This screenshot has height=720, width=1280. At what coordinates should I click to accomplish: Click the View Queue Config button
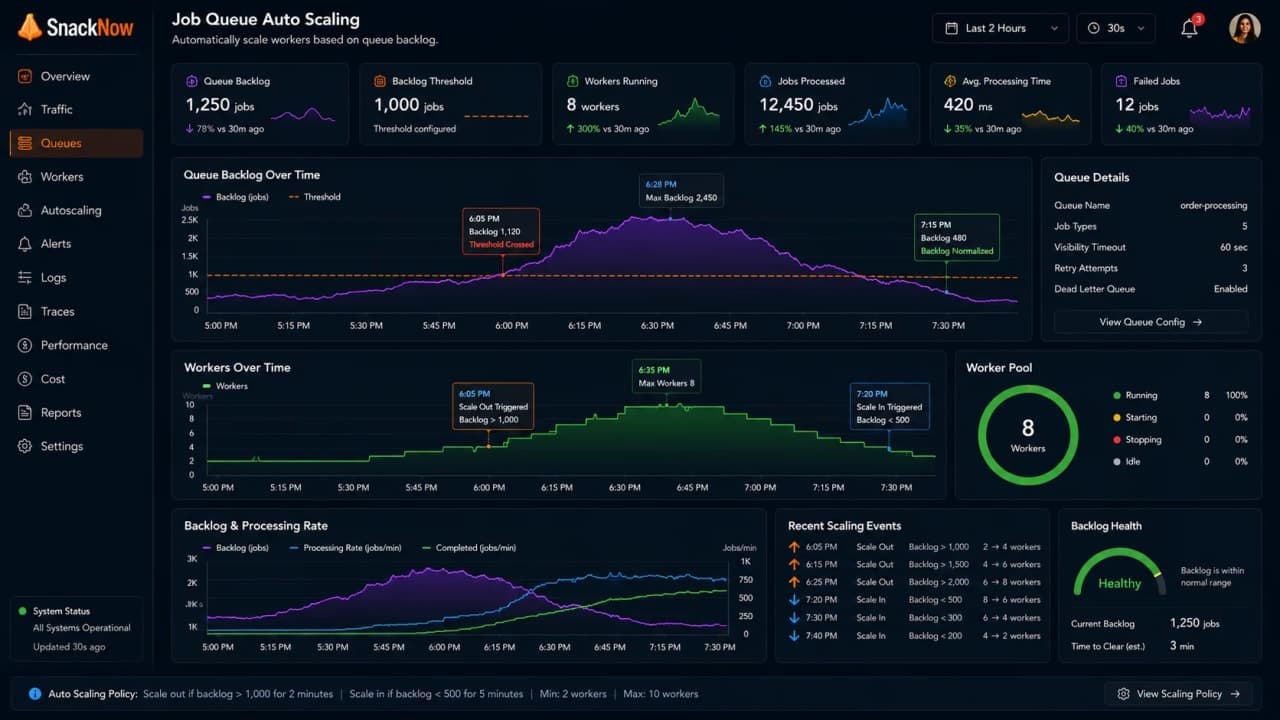(x=1151, y=322)
